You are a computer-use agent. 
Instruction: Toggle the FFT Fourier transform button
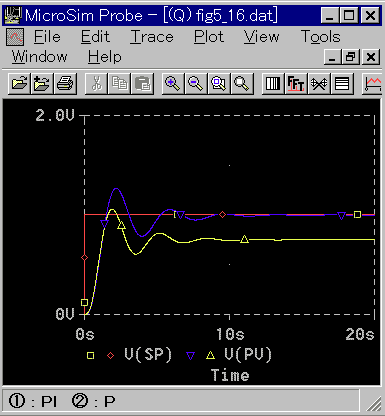tap(296, 83)
